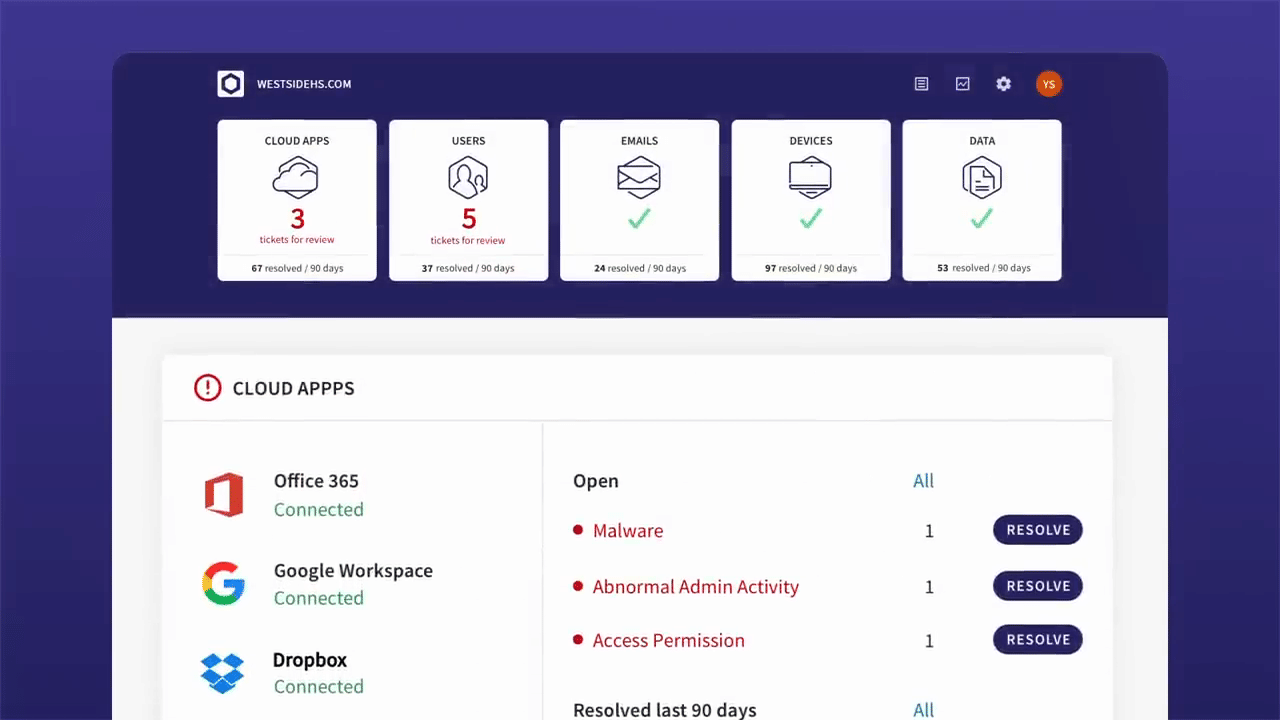Open the reports list icon in header
The width and height of the screenshot is (1280, 720).
pos(922,84)
